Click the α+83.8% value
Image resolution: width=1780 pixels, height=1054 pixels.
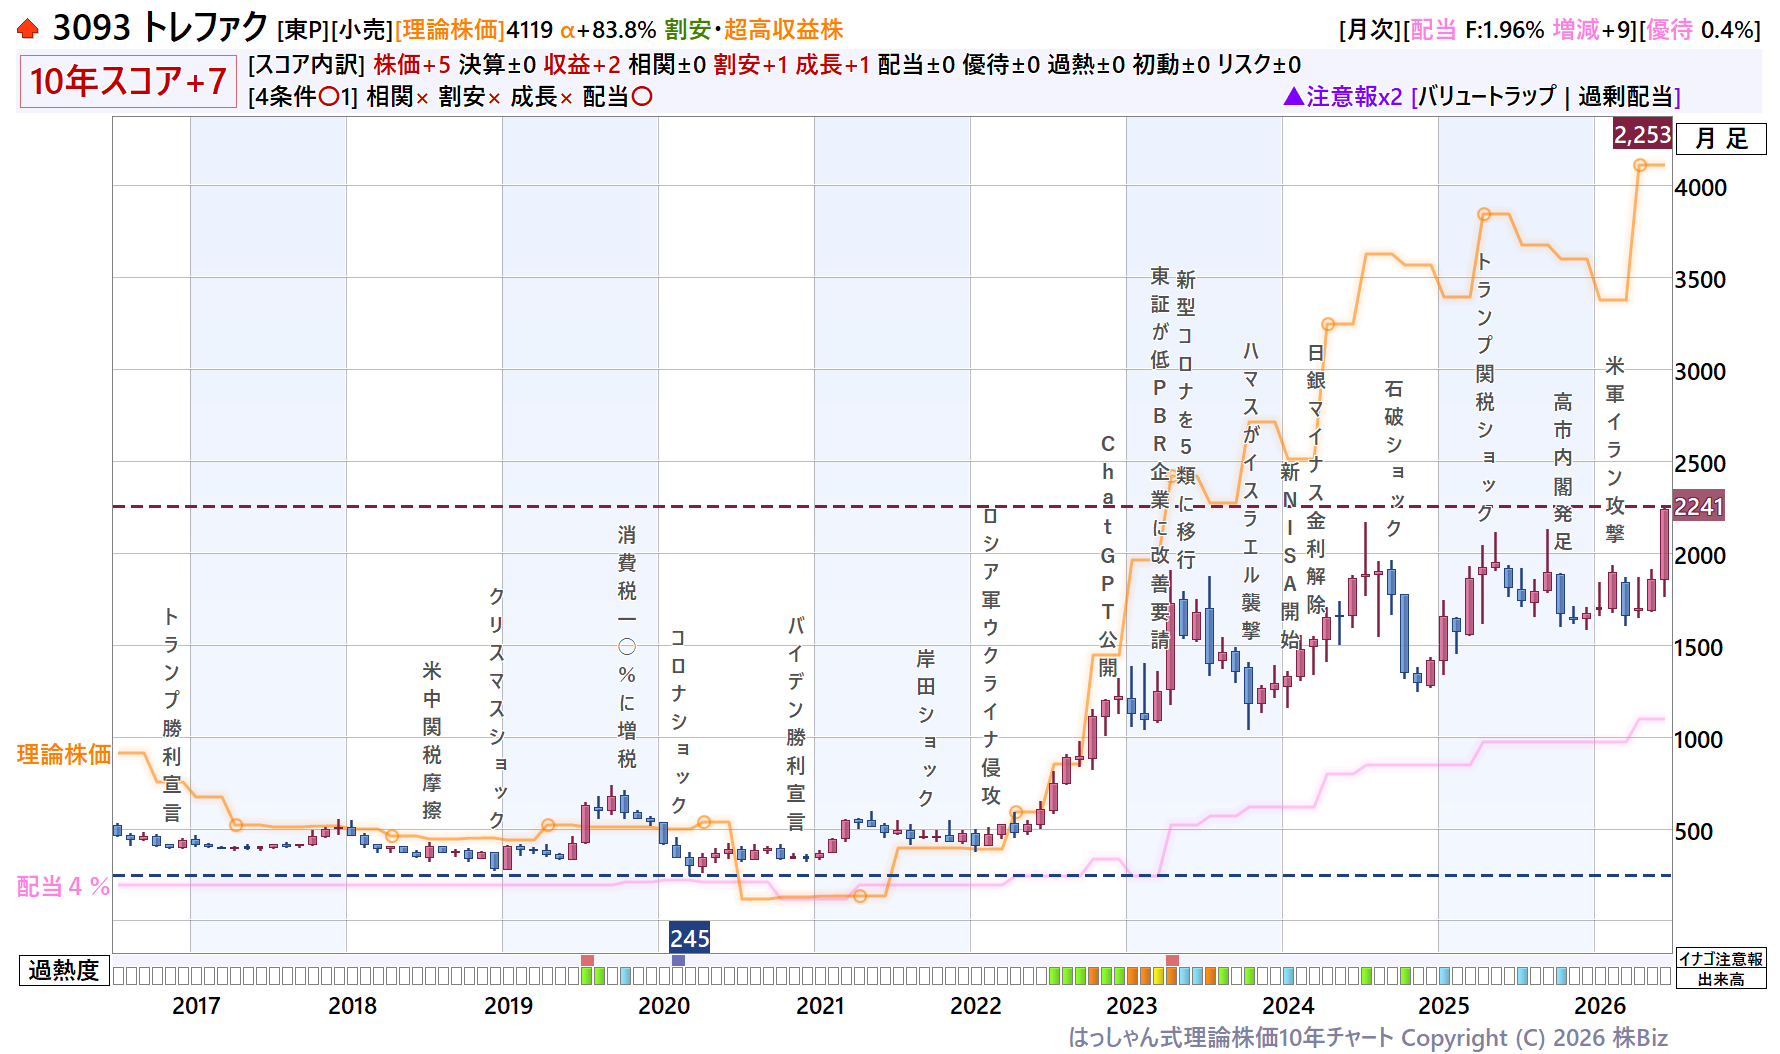608,30
